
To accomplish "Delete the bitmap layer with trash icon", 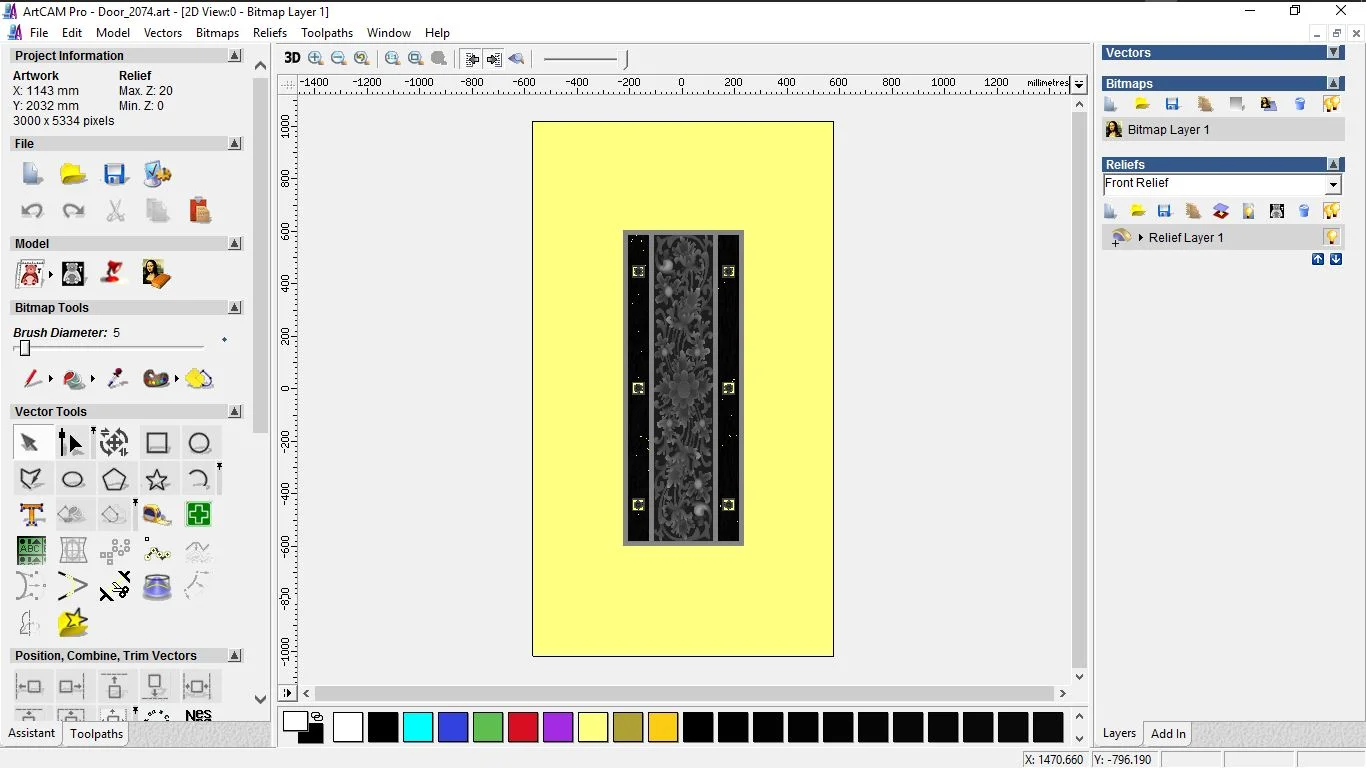I will pyautogui.click(x=1300, y=103).
